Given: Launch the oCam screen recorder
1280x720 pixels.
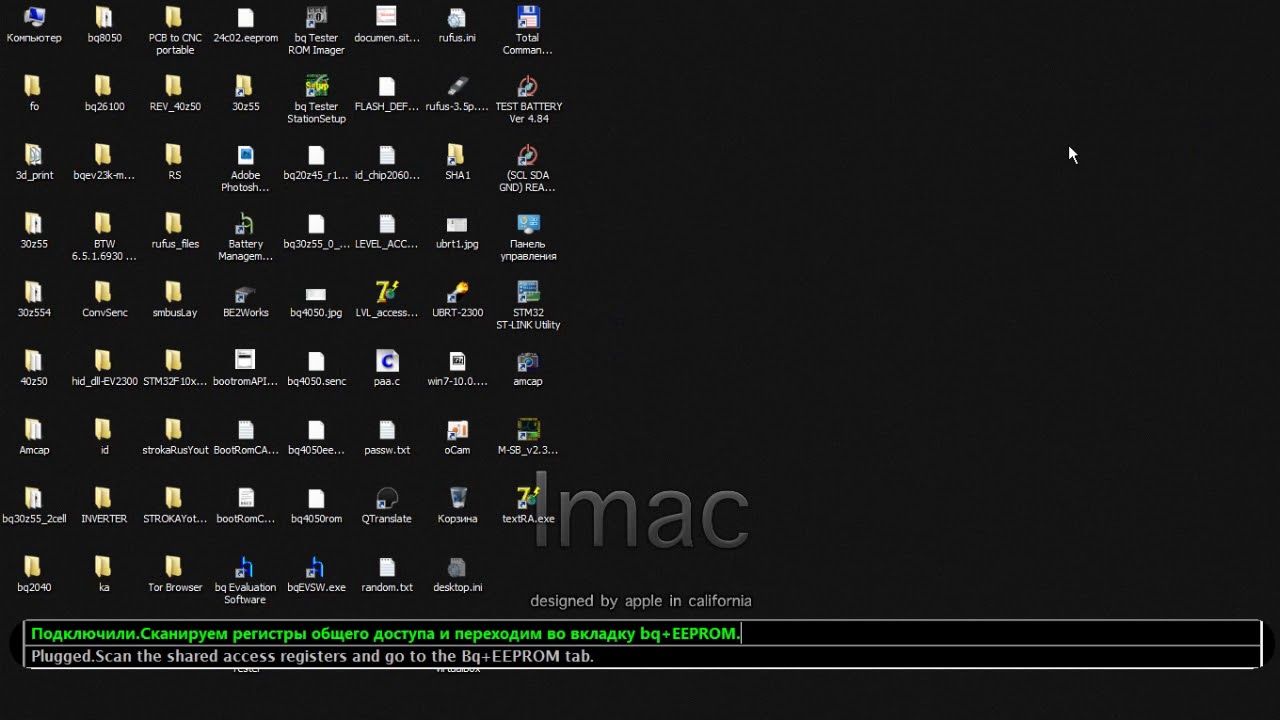Looking at the screenshot, I should (x=457, y=437).
